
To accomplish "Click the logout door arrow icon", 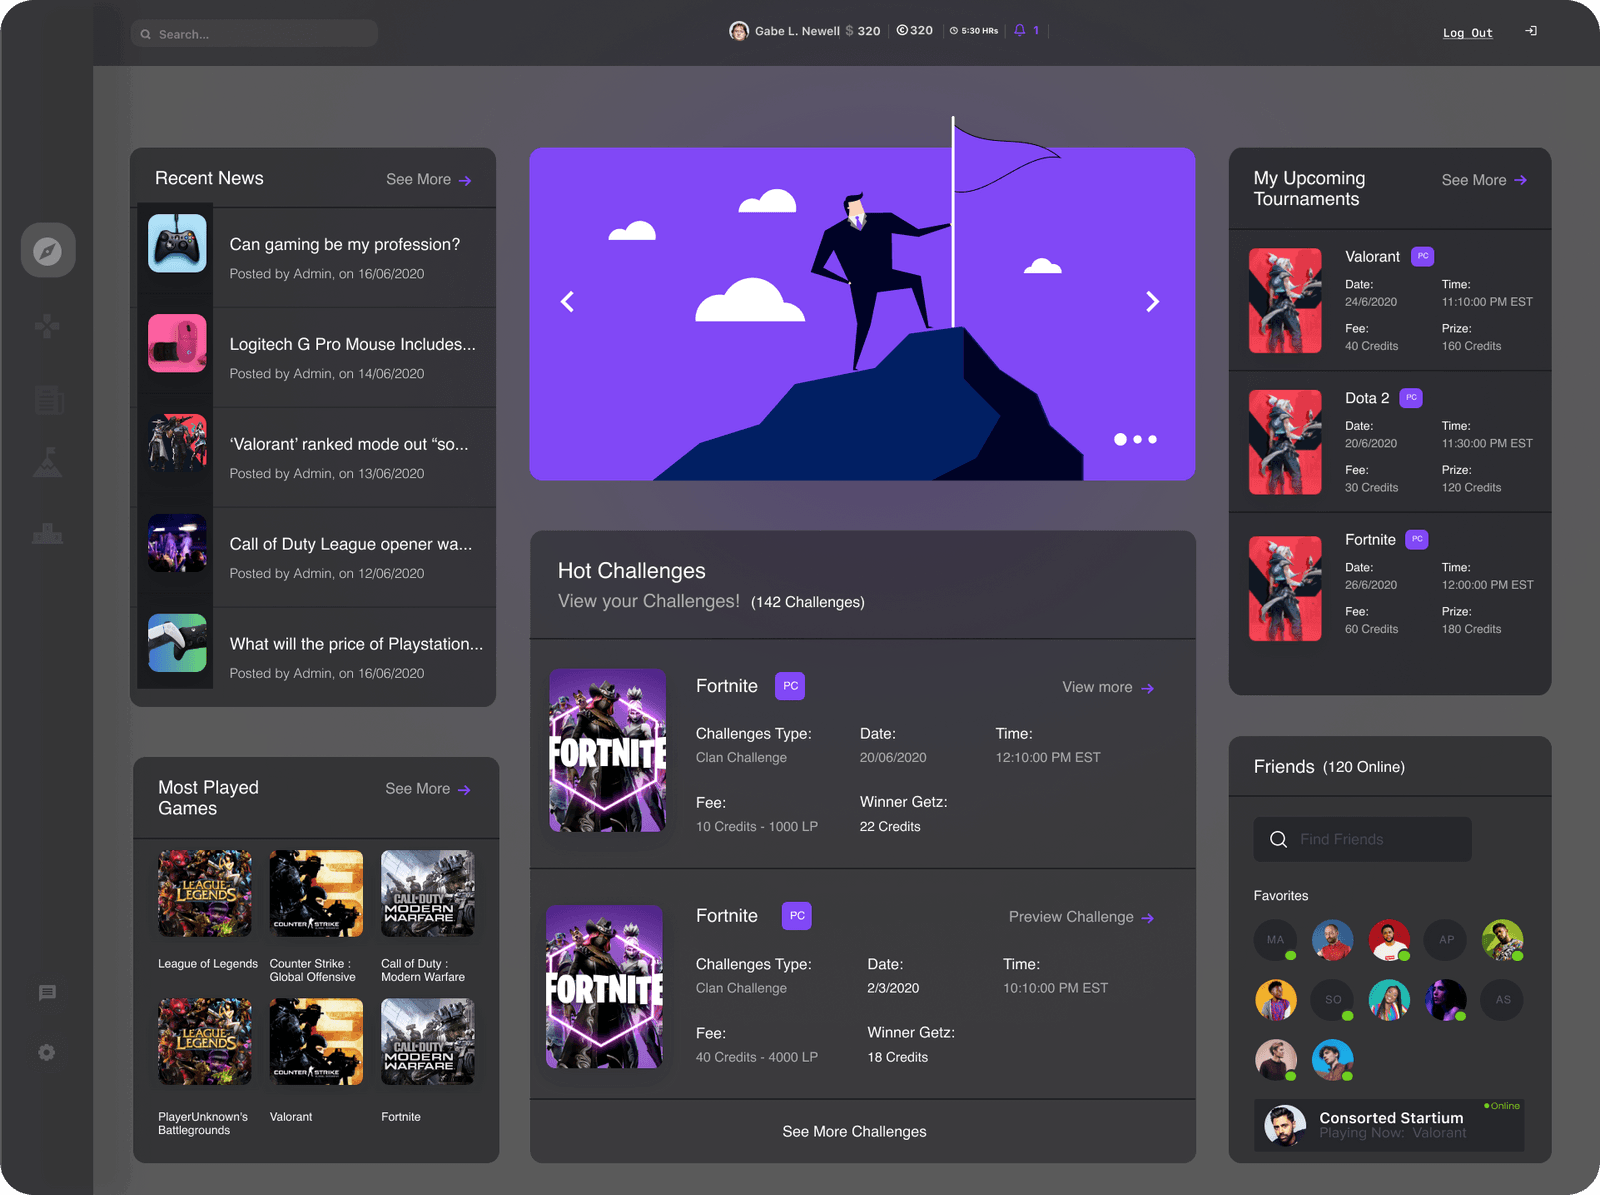I will point(1530,31).
